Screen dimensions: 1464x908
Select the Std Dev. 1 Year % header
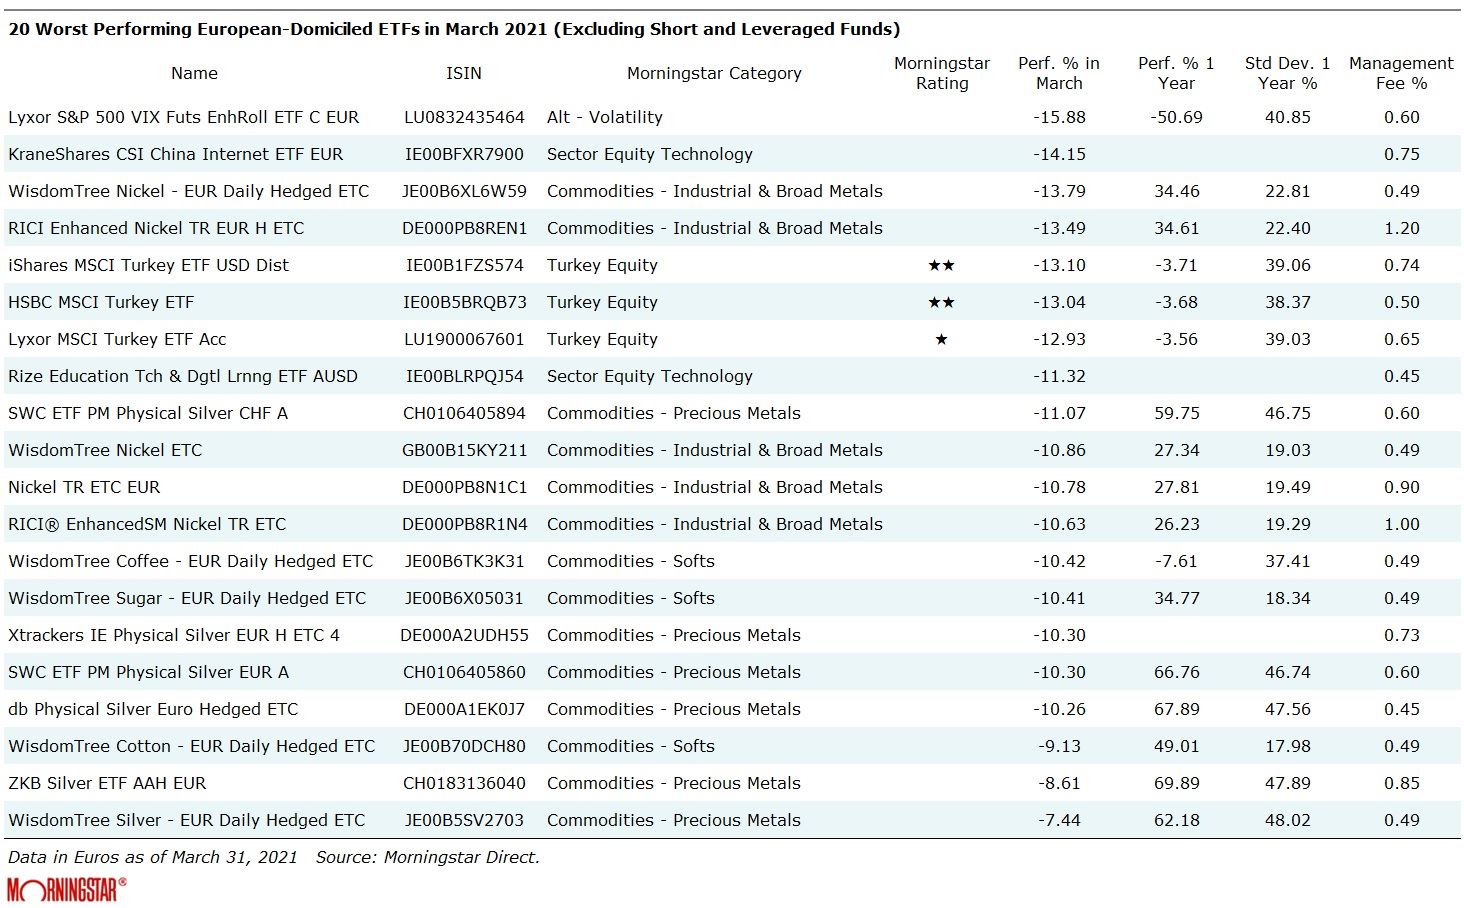point(1287,73)
